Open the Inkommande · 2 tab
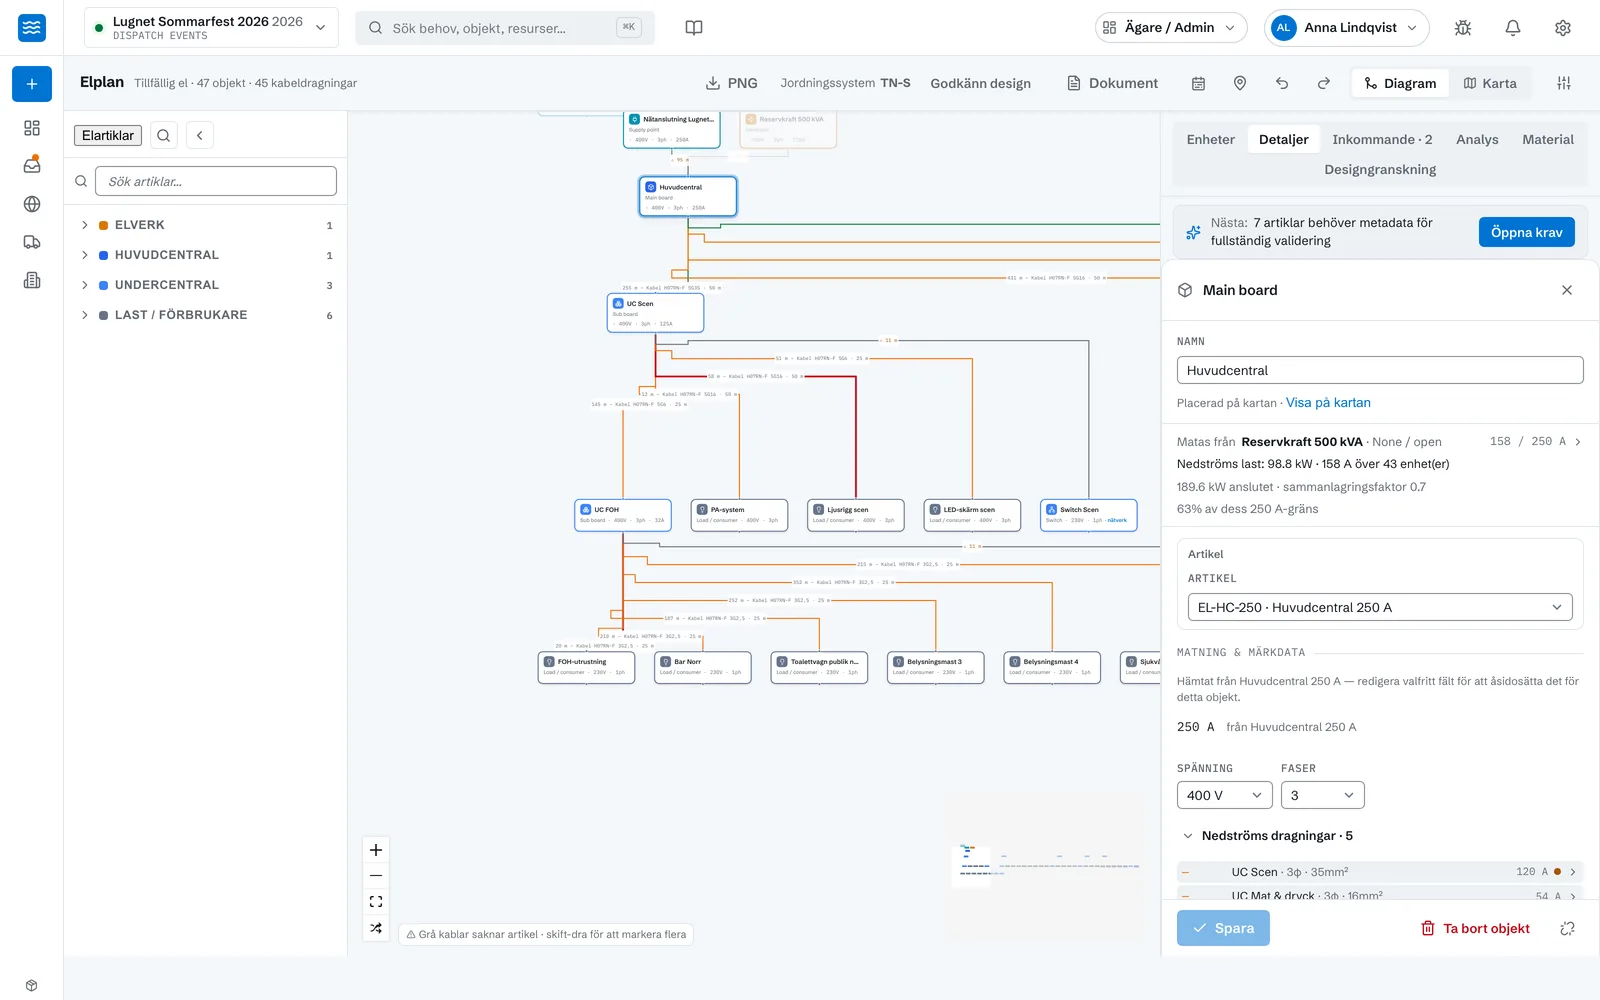 coord(1382,139)
